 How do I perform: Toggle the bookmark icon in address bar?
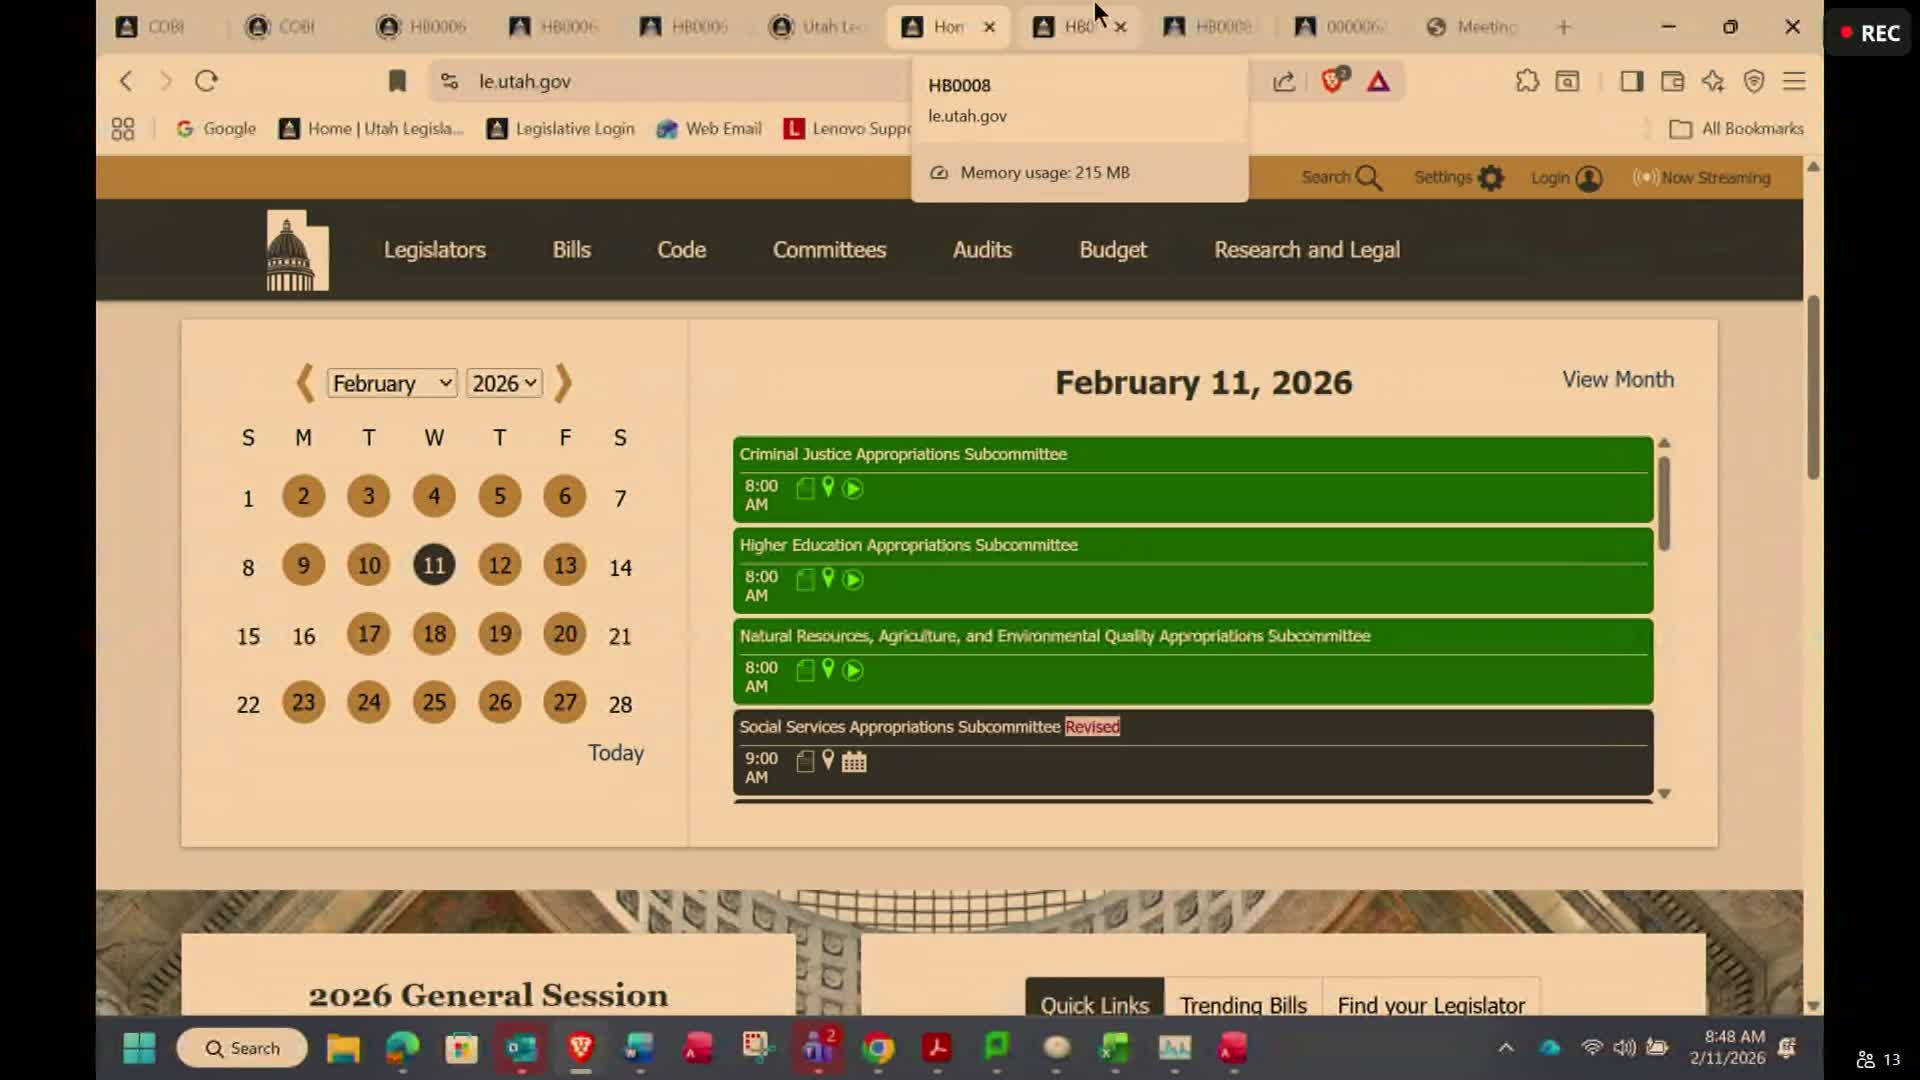tap(397, 81)
